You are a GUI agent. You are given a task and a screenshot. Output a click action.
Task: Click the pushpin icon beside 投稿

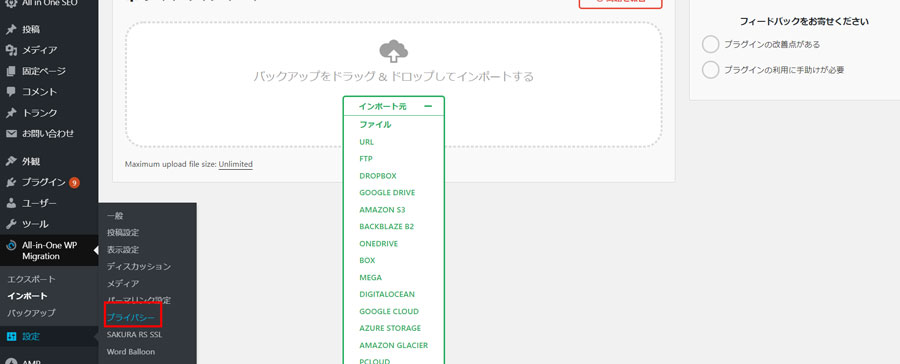tap(11, 30)
